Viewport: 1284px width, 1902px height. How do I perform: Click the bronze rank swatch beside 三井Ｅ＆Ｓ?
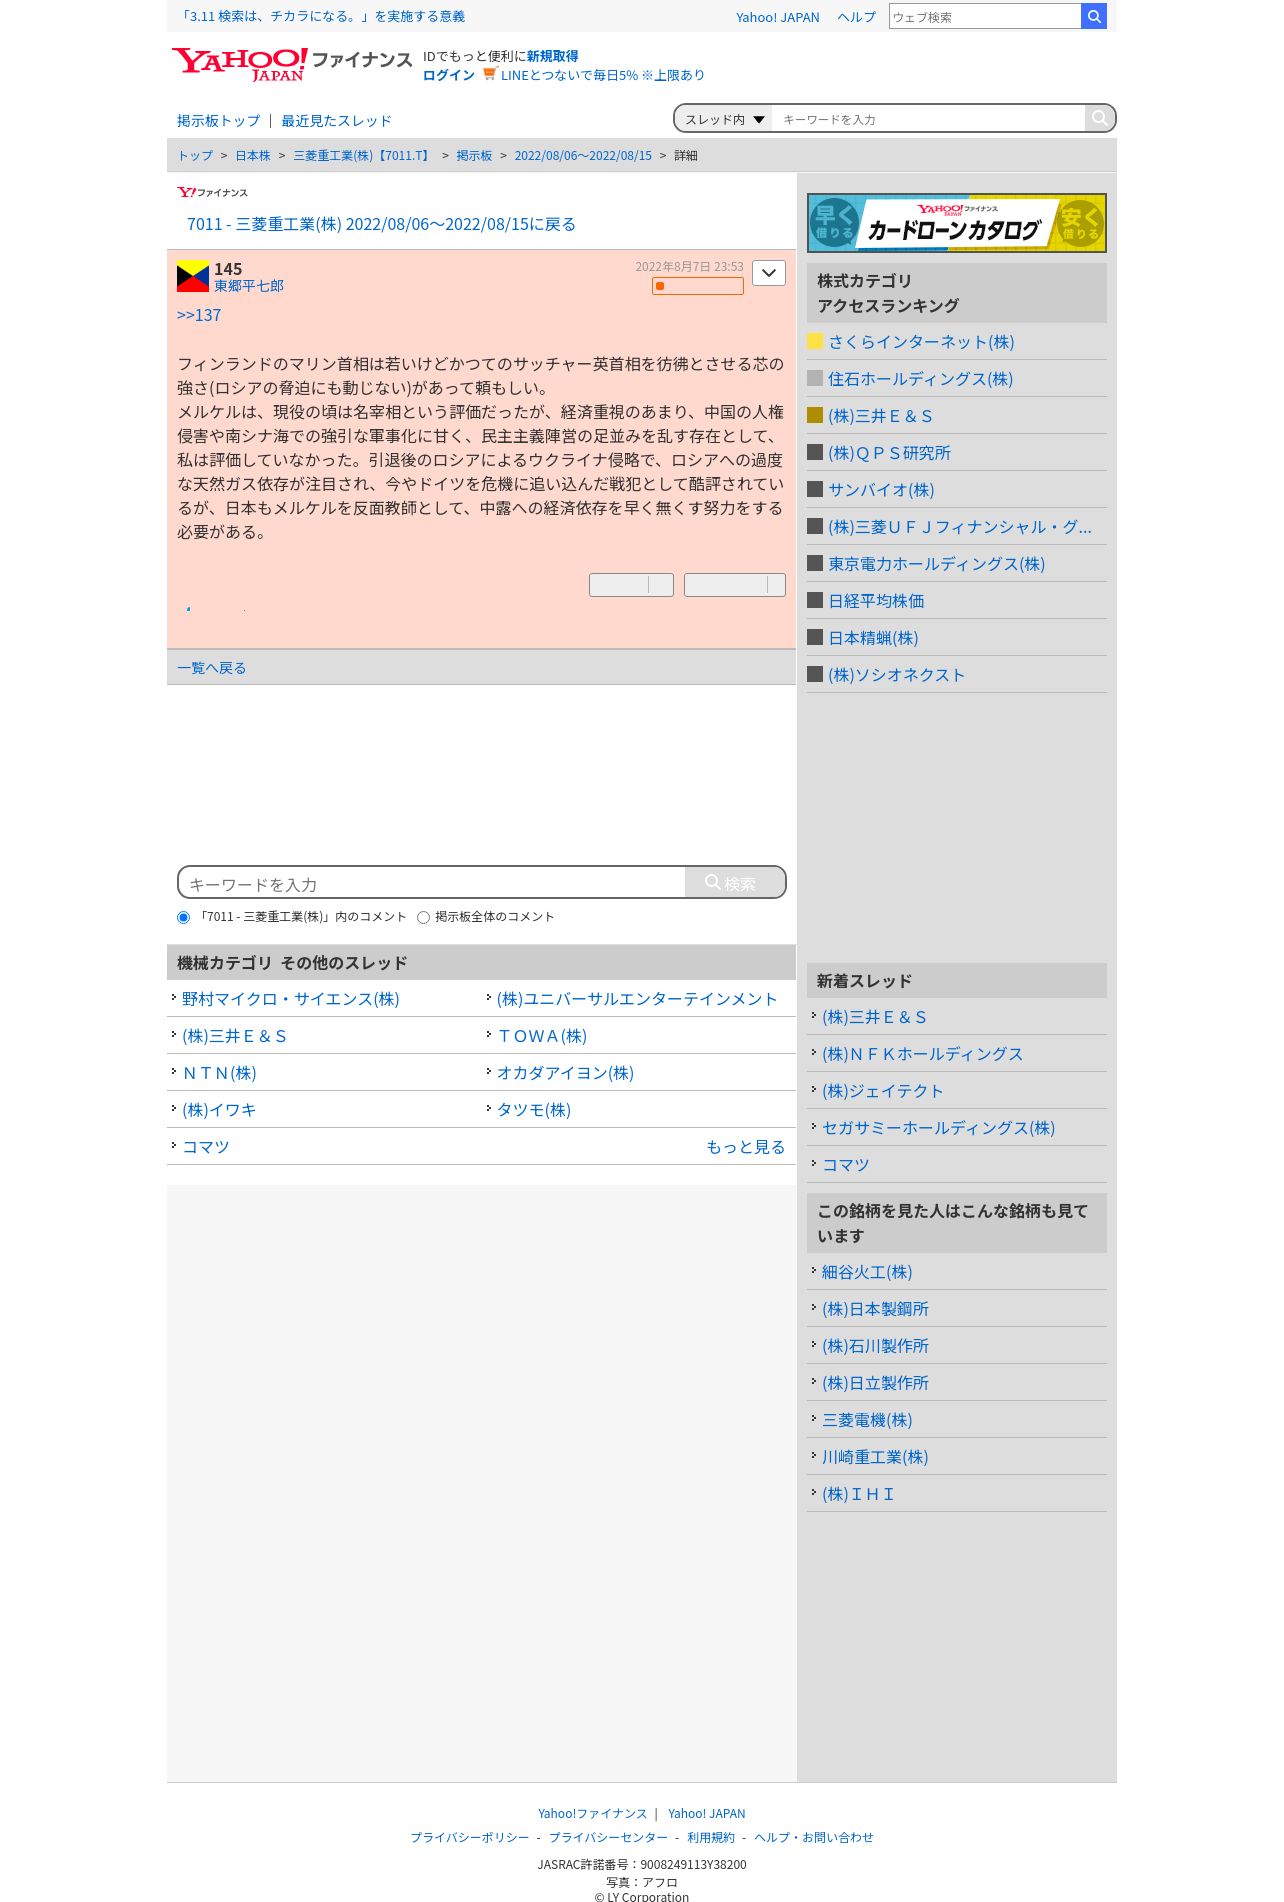(x=815, y=415)
